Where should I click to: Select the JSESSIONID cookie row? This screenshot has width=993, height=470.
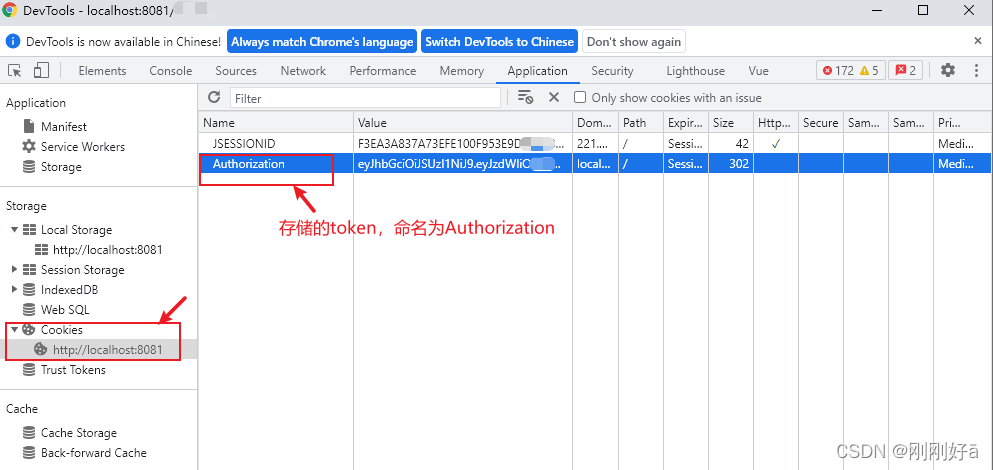point(595,144)
